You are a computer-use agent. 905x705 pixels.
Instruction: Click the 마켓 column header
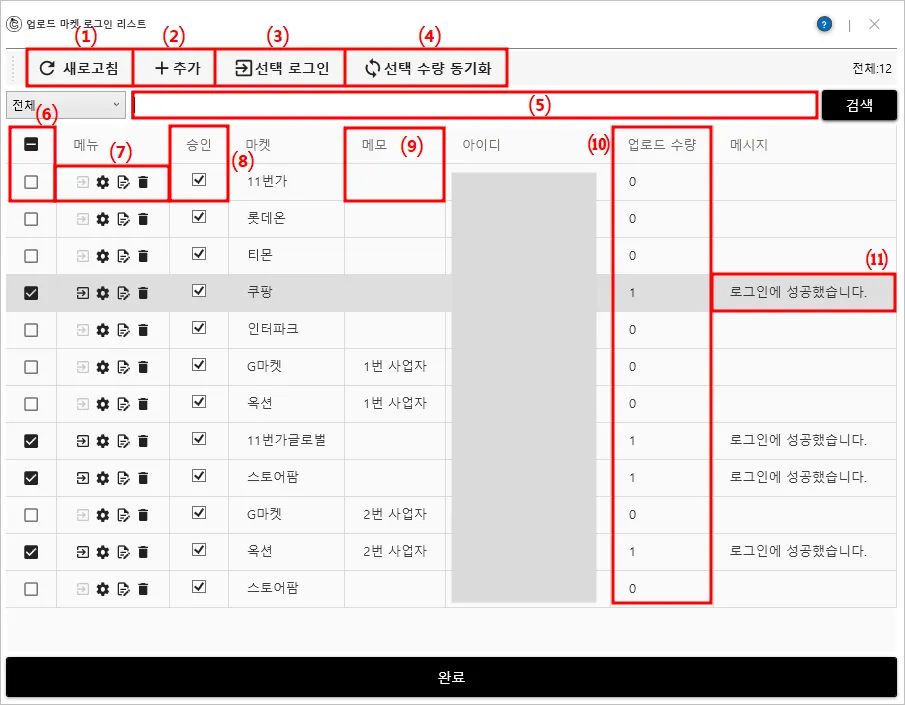click(258, 145)
